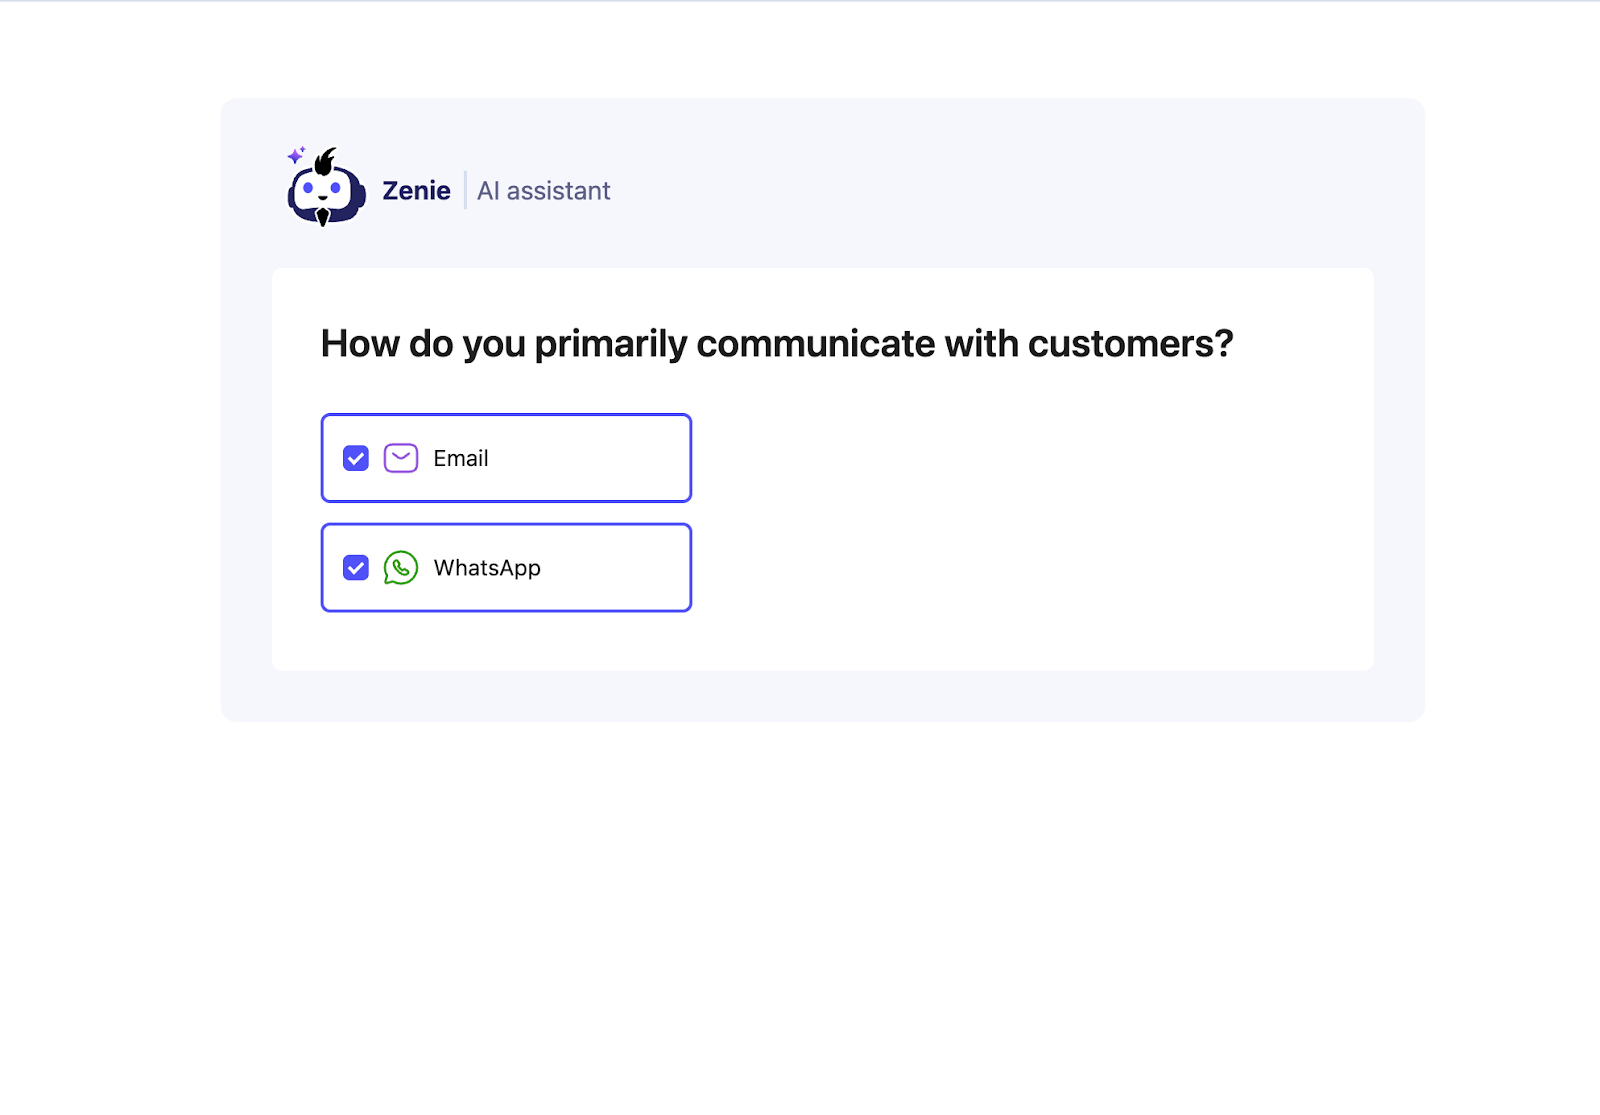The width and height of the screenshot is (1600, 1115).
Task: Uncheck the Email checkbox
Action: (x=356, y=458)
